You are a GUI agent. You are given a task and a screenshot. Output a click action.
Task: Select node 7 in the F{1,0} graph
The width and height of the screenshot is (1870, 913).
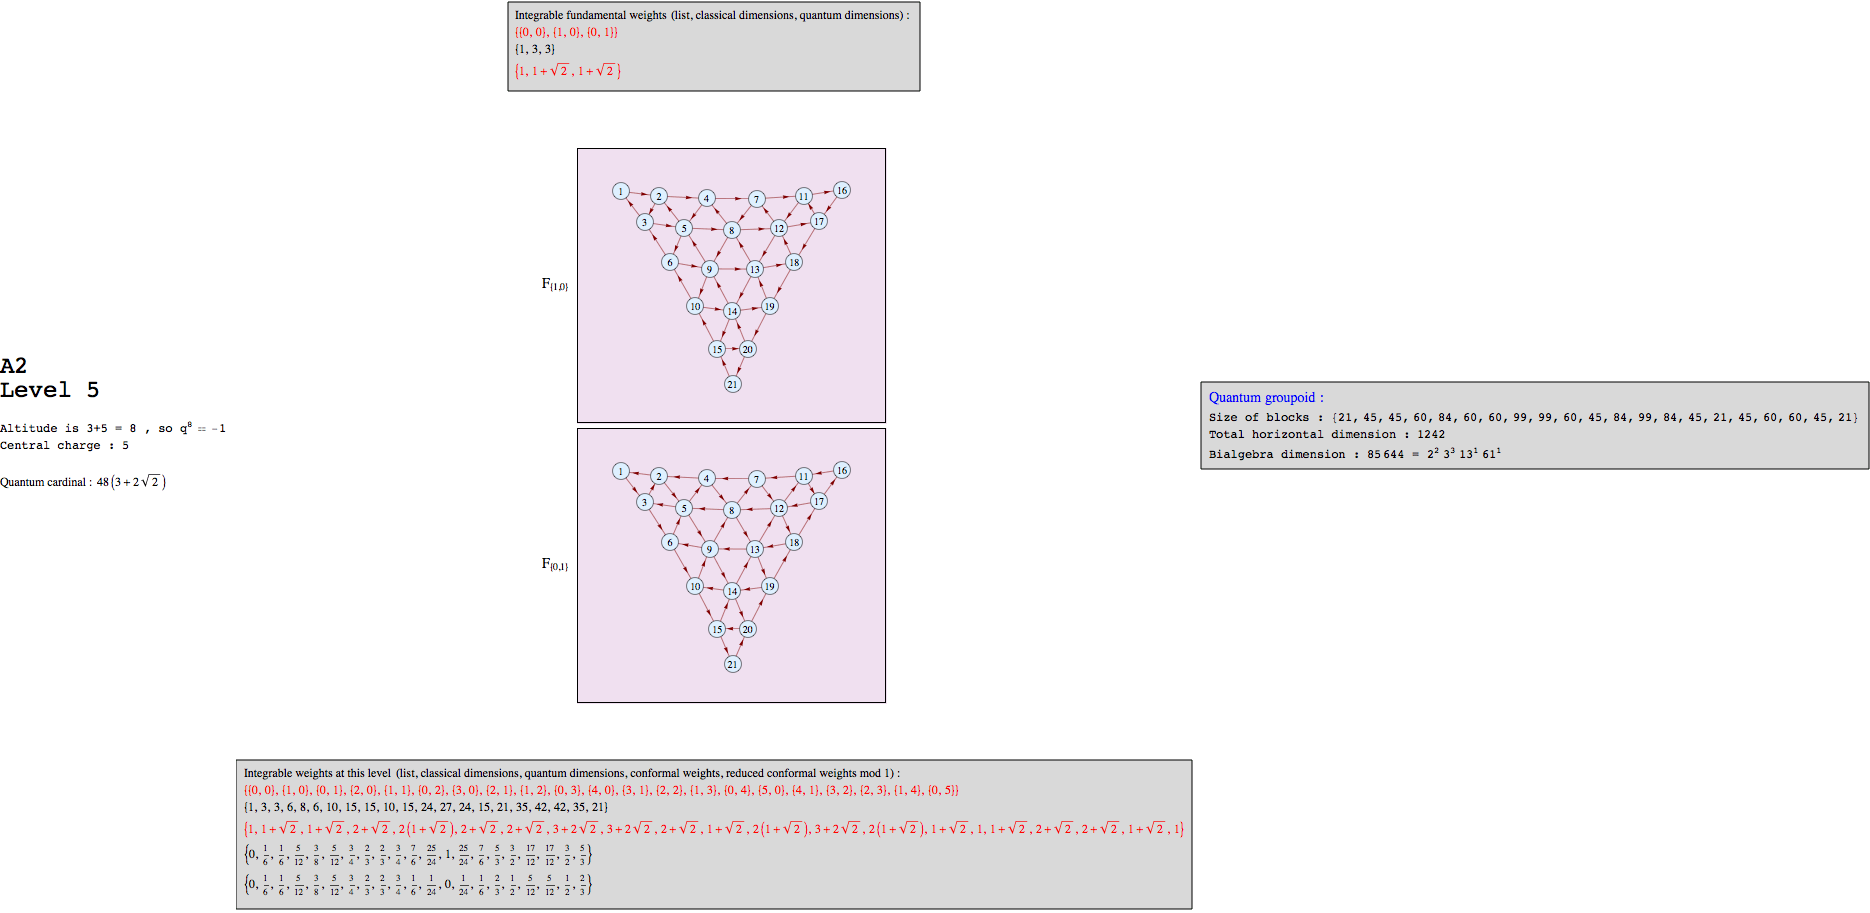(x=757, y=199)
